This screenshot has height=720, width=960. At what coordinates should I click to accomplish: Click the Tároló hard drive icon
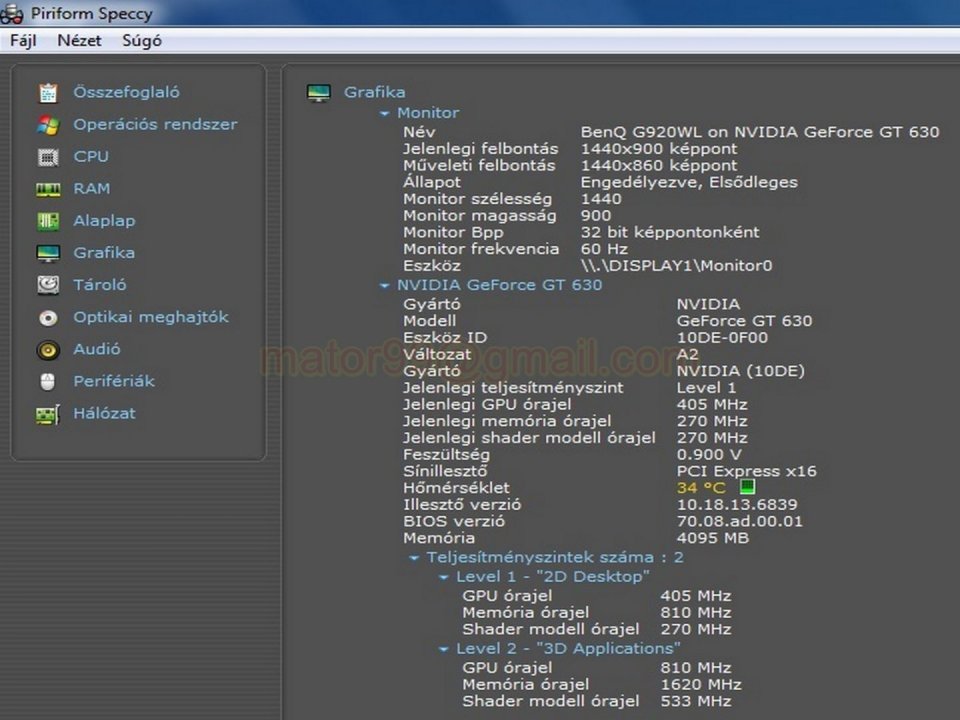[48, 285]
